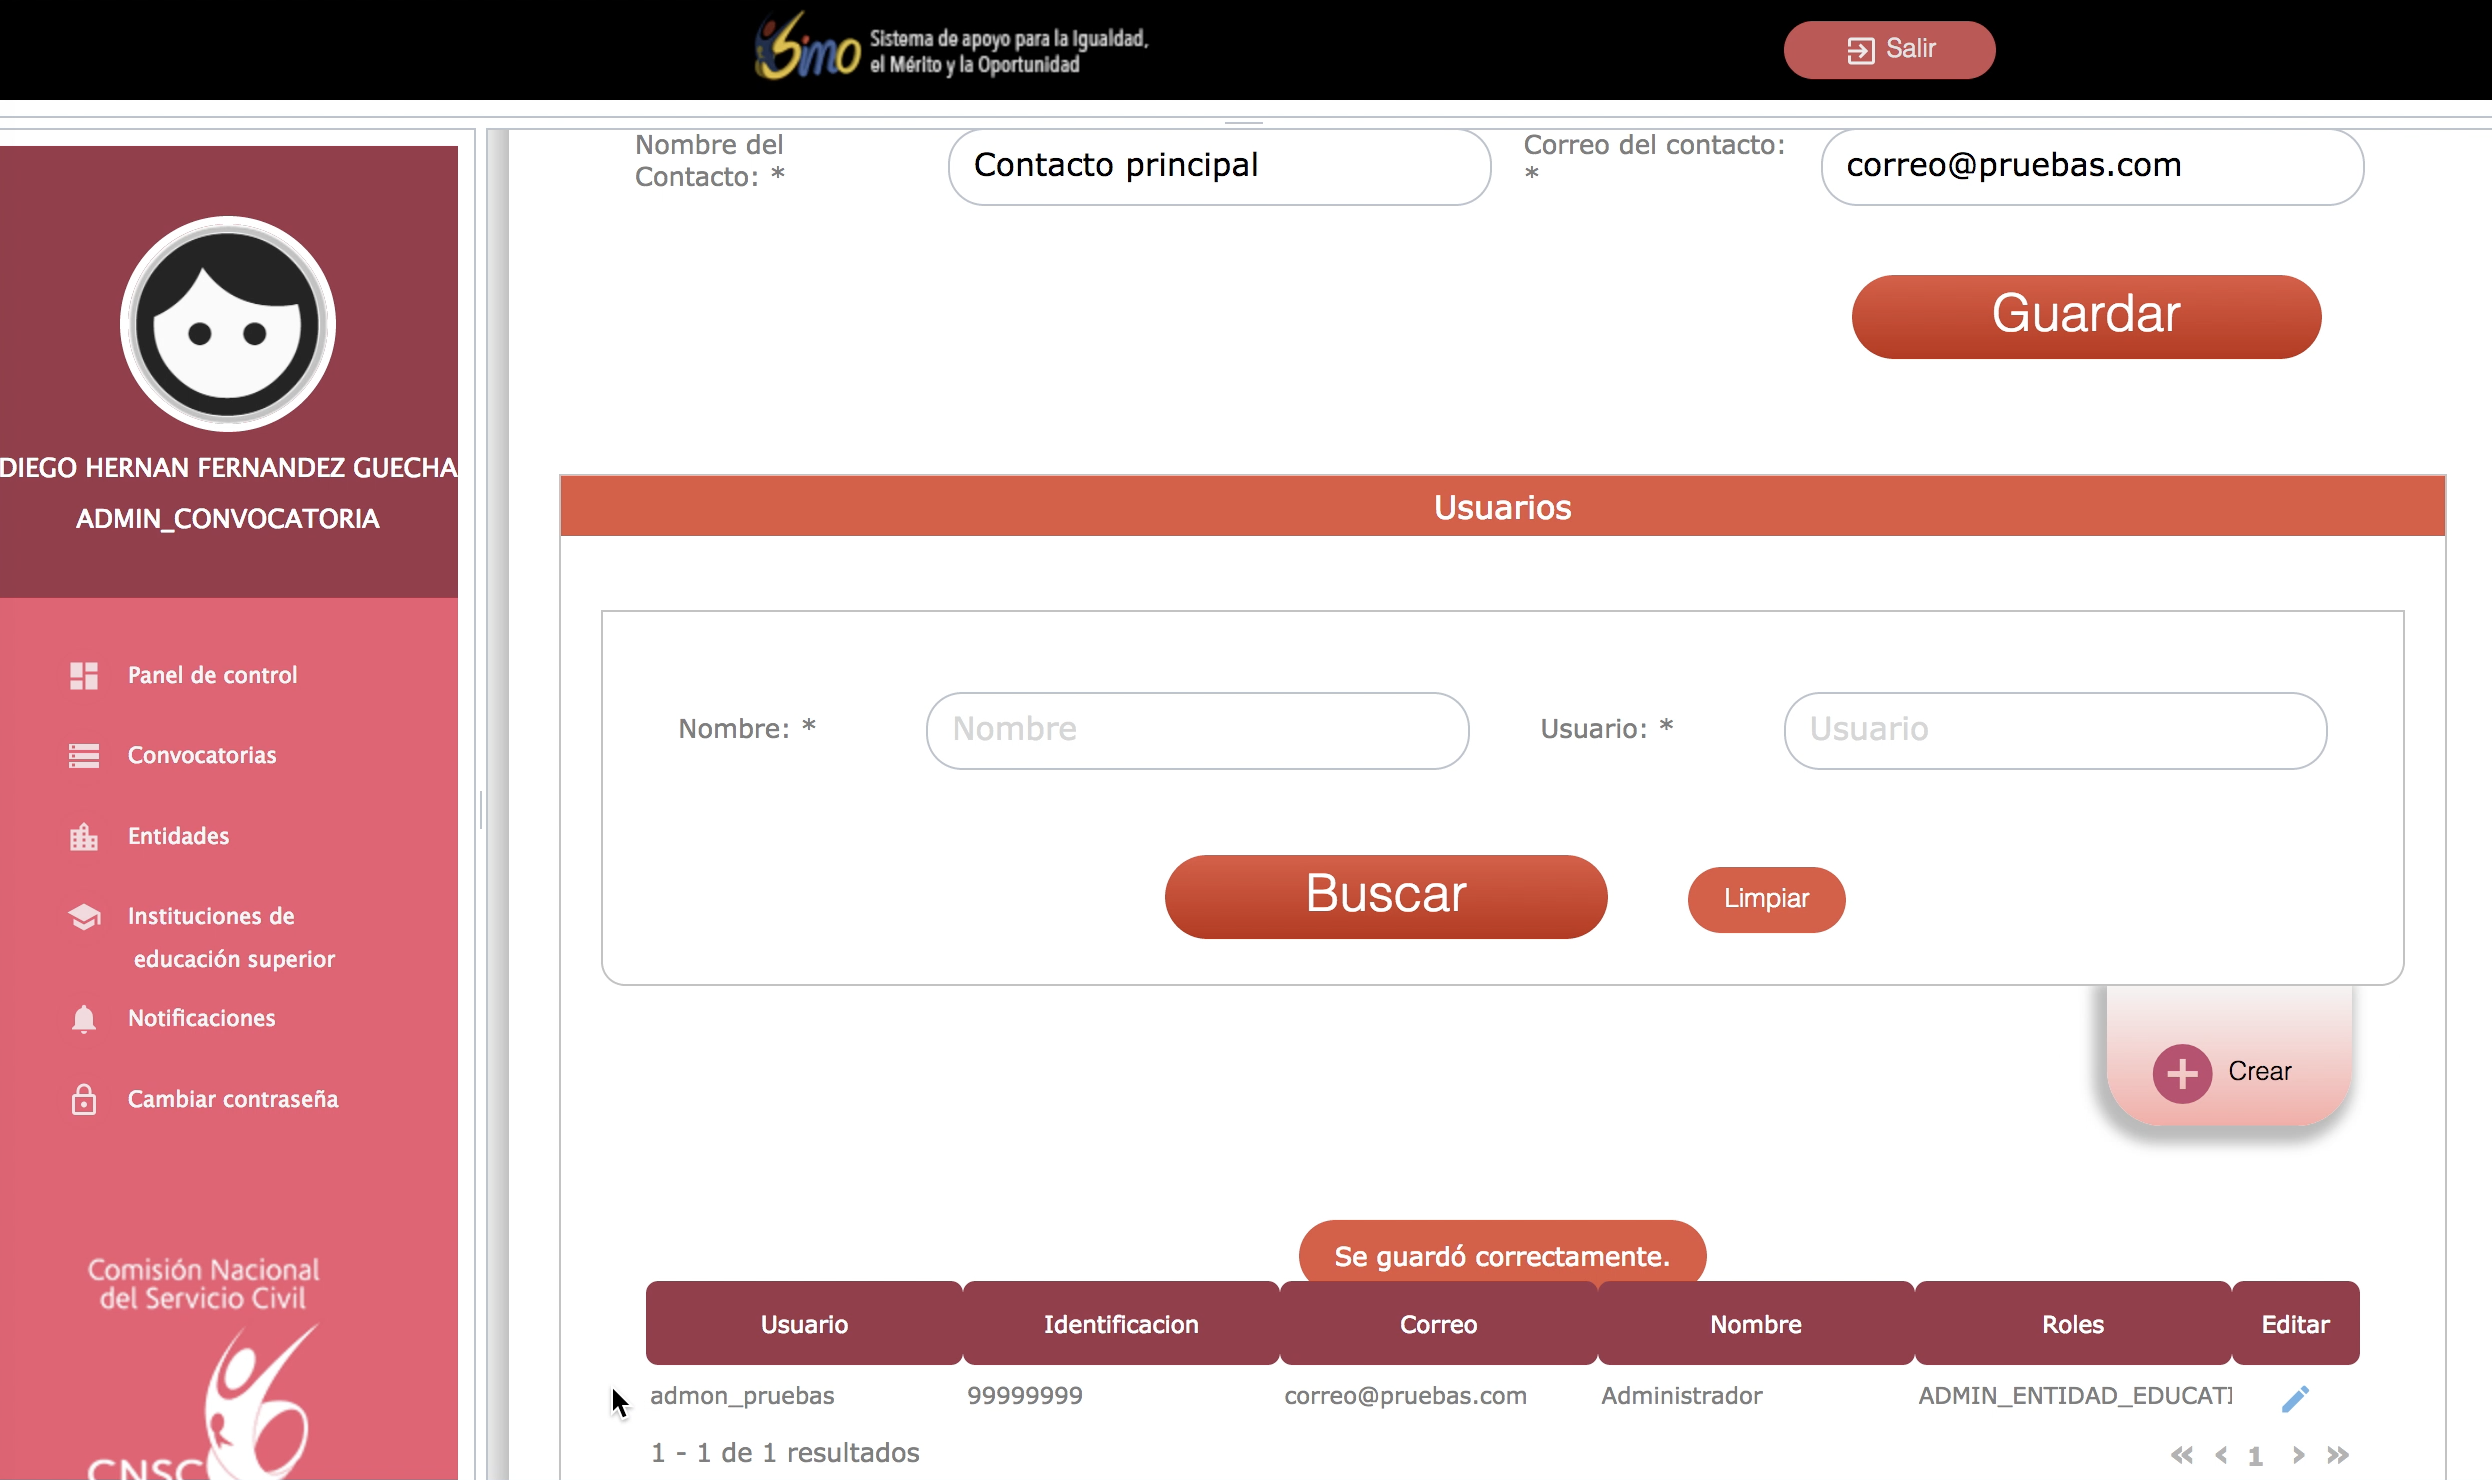Click the Panel de control grid icon
2492x1480 pixels.
click(x=84, y=676)
